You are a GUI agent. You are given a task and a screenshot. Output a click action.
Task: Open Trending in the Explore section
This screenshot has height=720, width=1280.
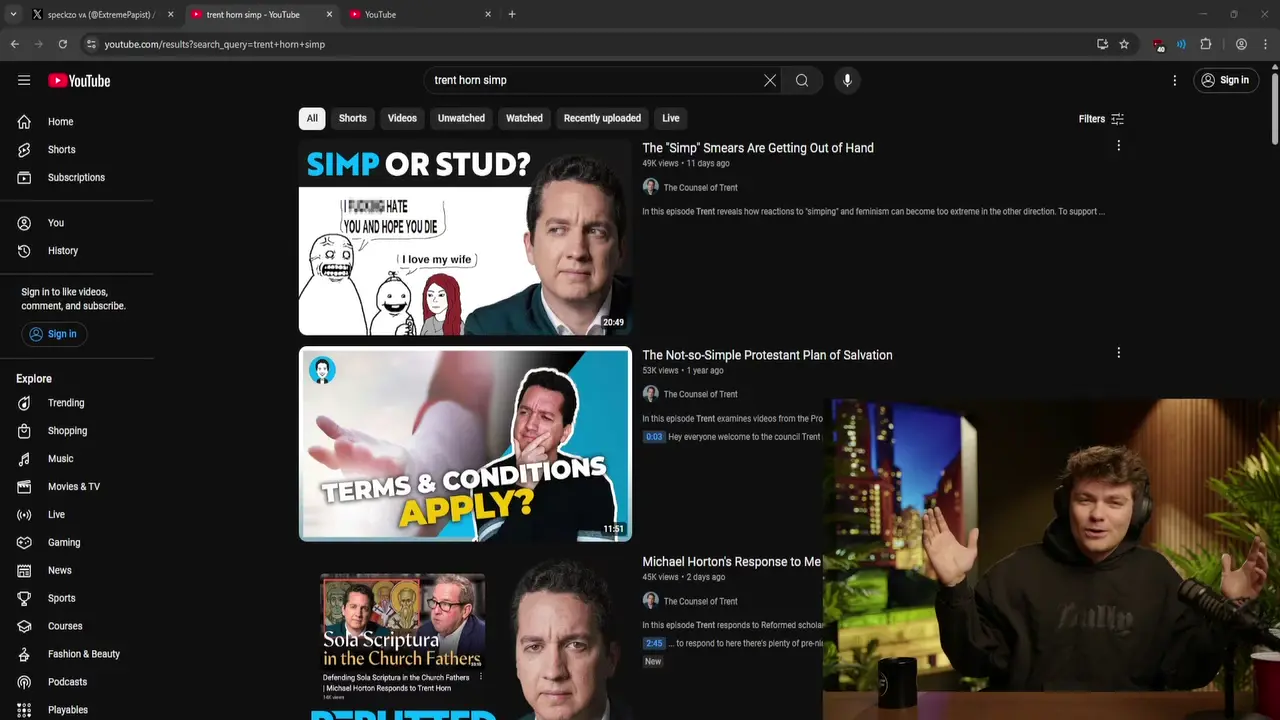(66, 403)
